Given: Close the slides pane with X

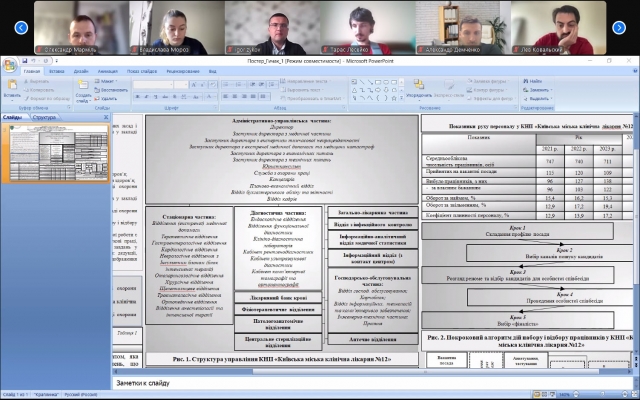Looking at the screenshot, I should [106, 117].
